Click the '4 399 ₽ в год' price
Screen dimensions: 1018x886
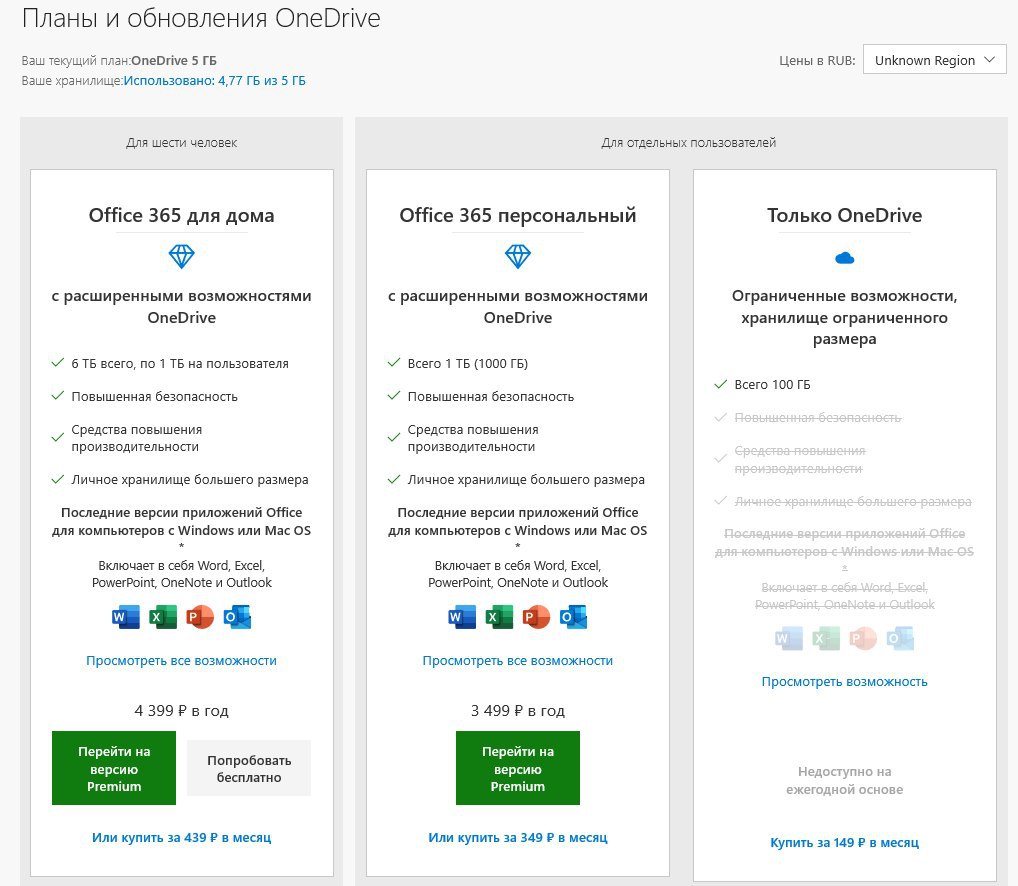[x=182, y=711]
